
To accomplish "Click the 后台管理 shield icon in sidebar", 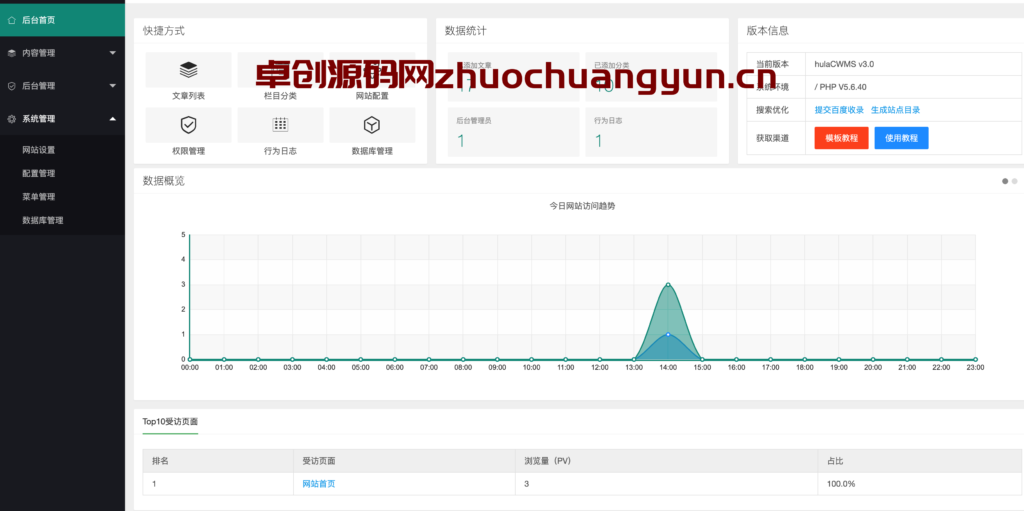I will 12,86.
